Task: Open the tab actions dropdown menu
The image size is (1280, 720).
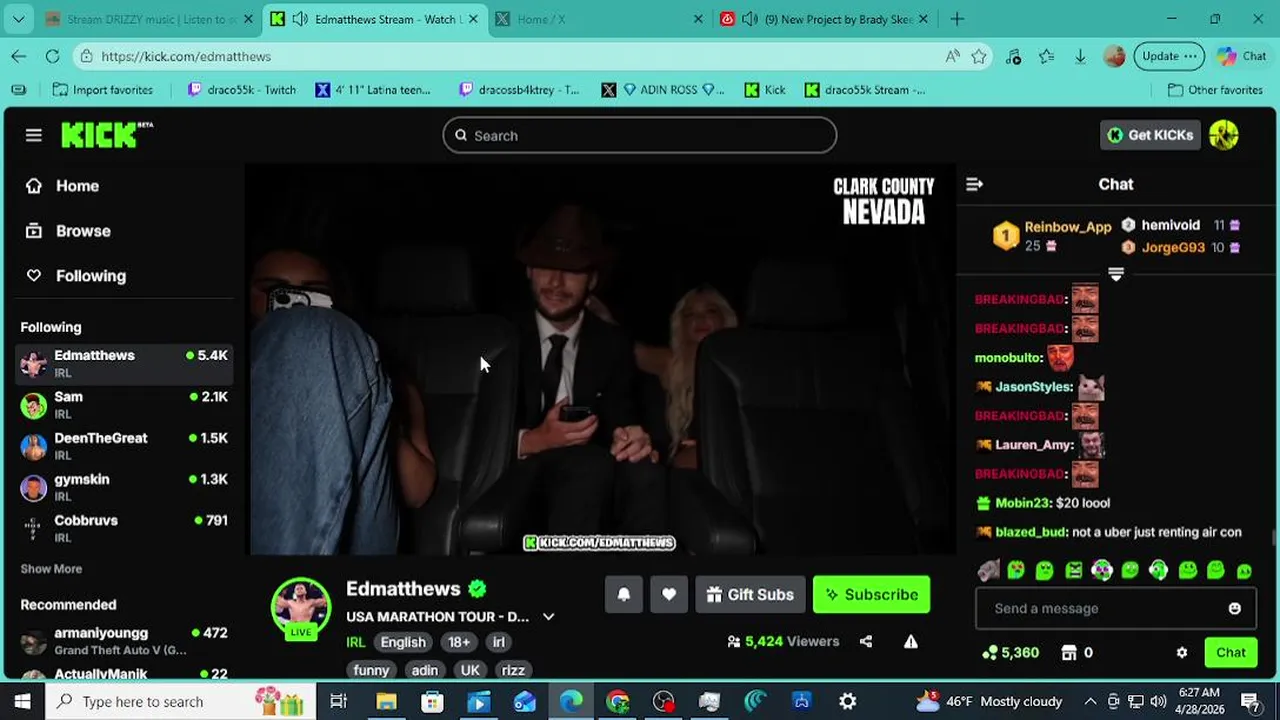Action: pos(19,19)
